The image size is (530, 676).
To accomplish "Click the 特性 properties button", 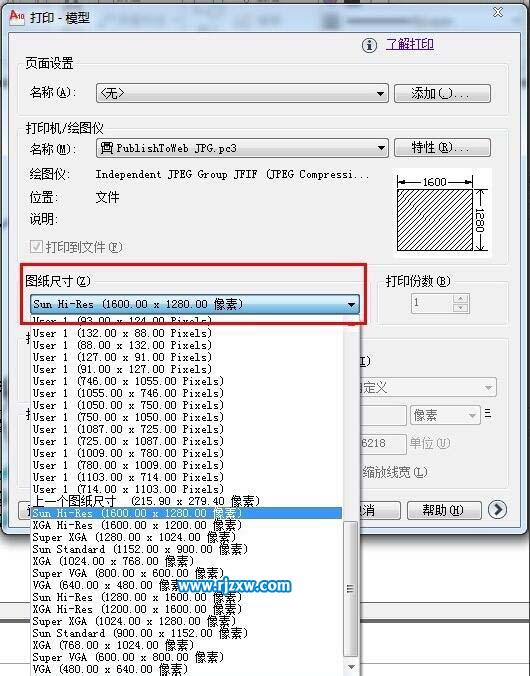I will 442,148.
